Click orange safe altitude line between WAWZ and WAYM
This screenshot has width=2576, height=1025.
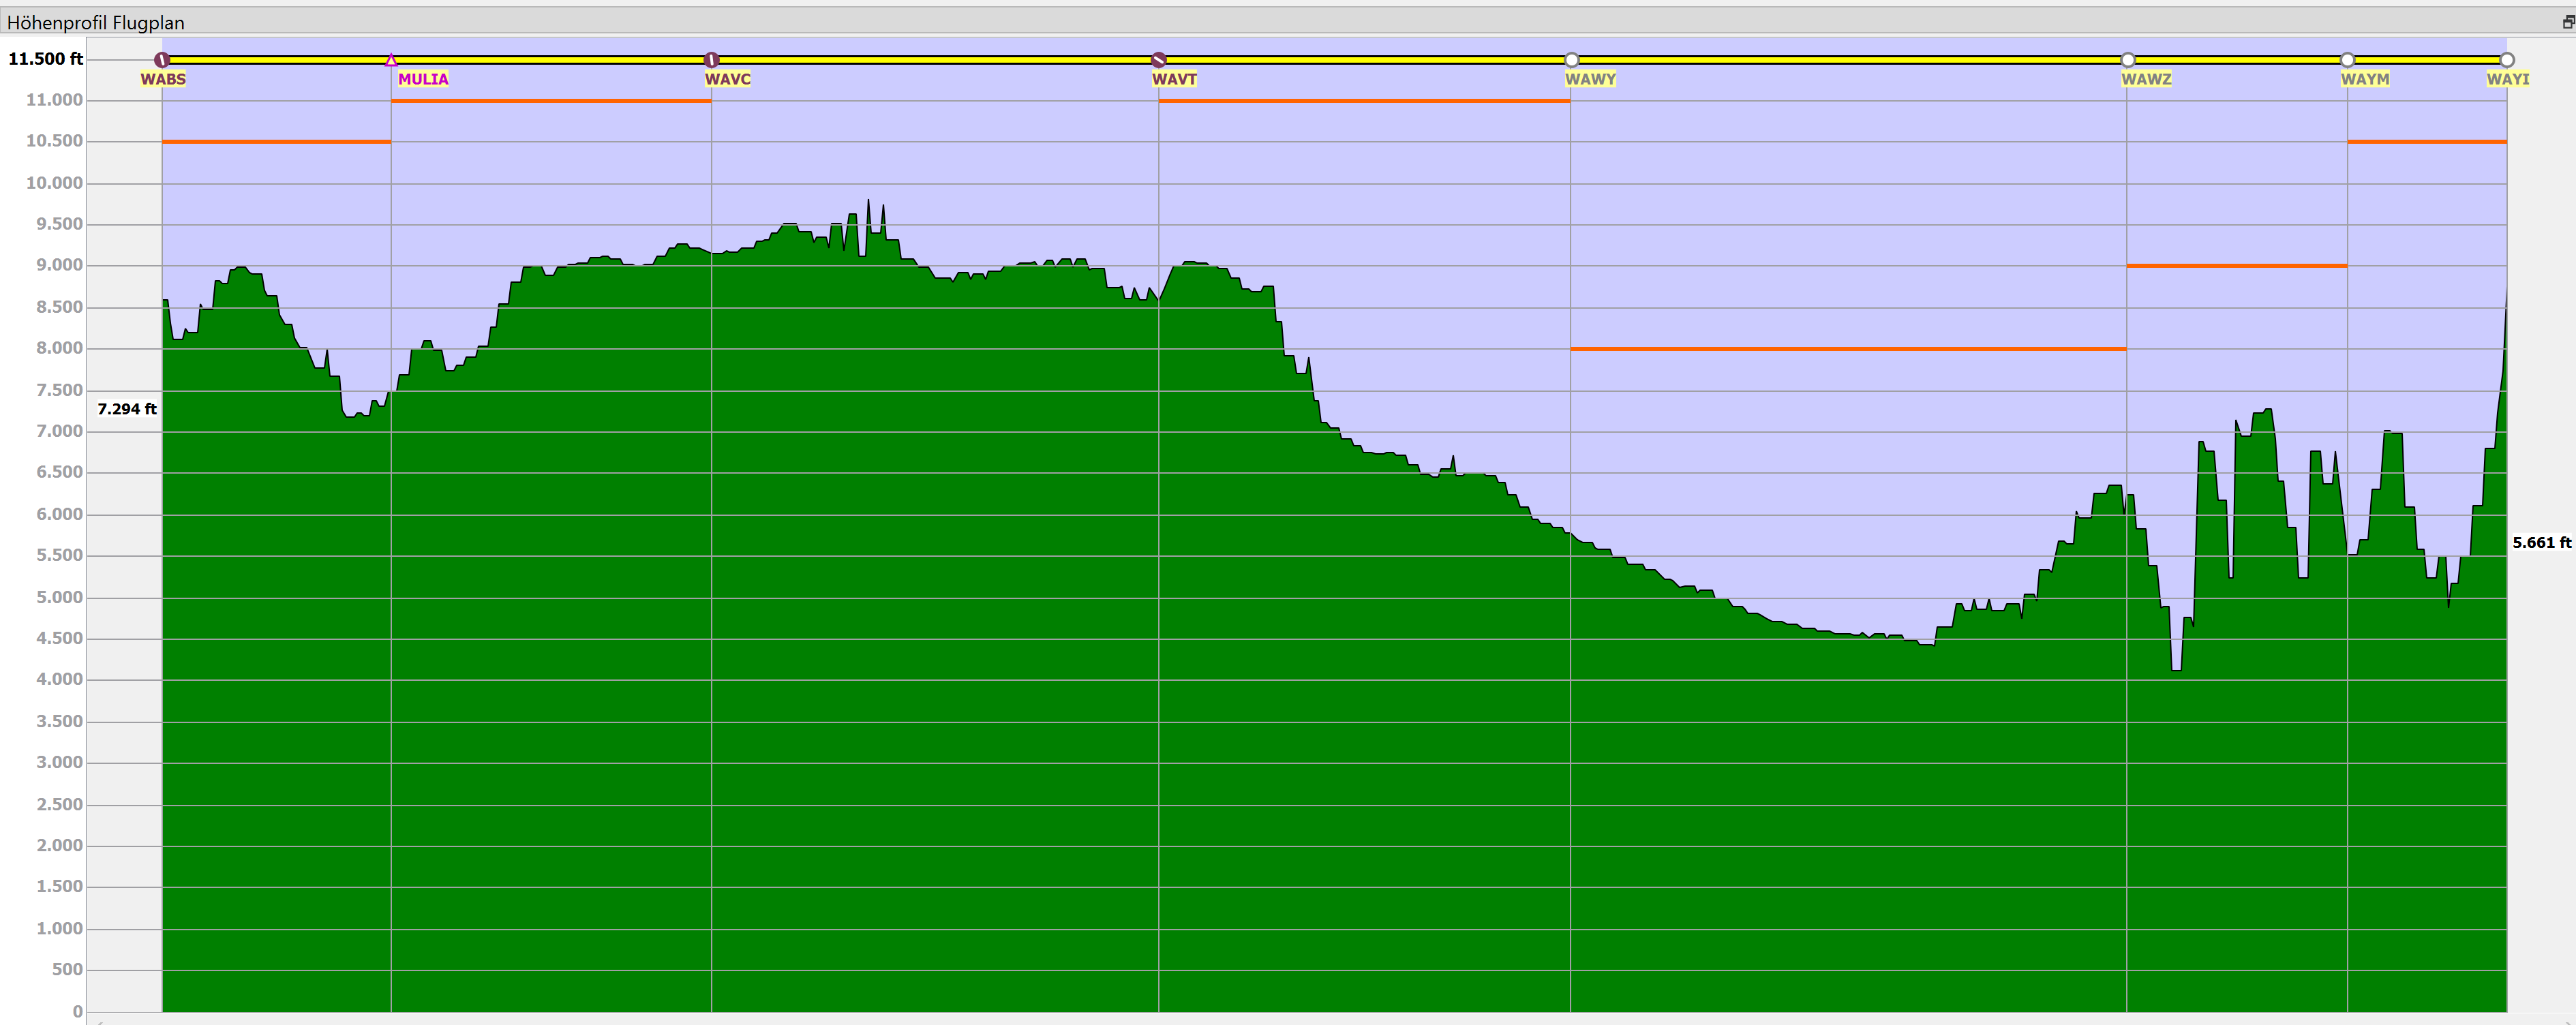click(2237, 266)
